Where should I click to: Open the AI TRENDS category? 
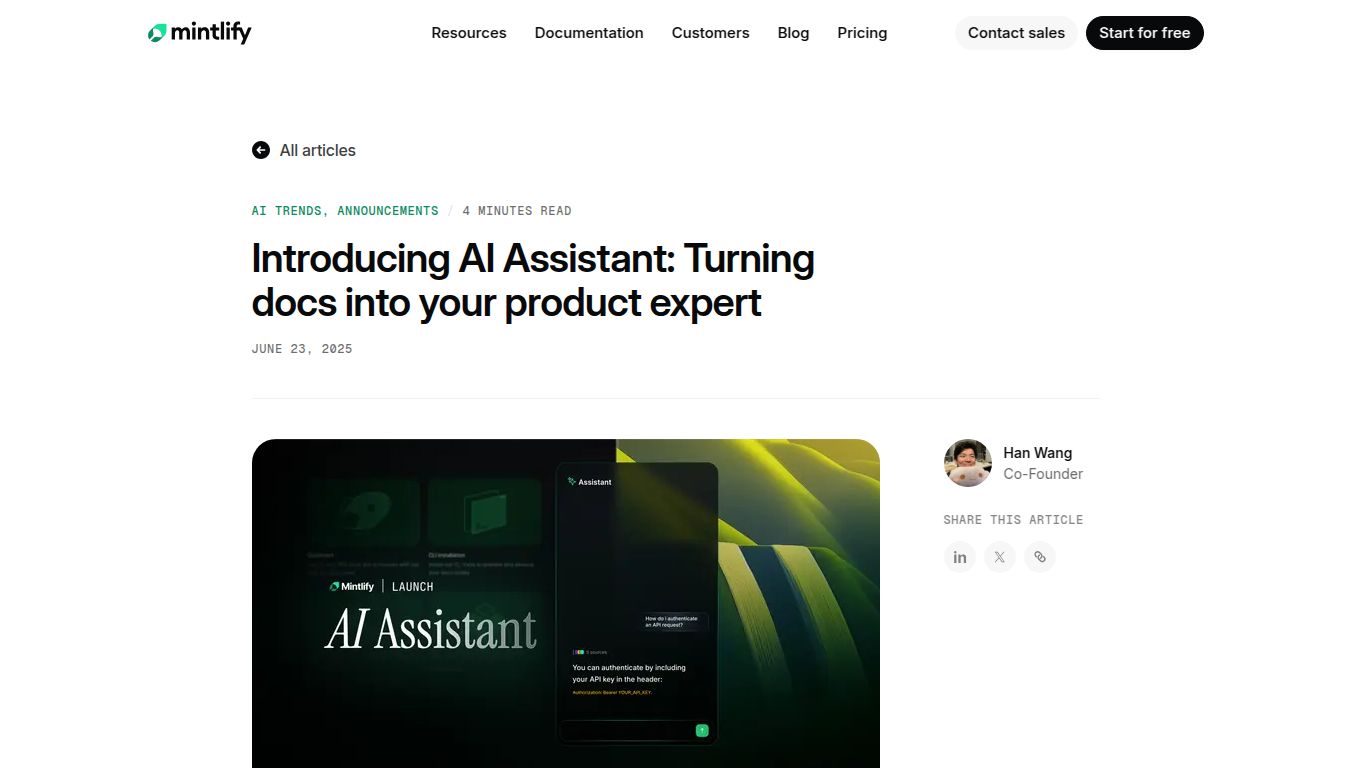[x=287, y=210]
